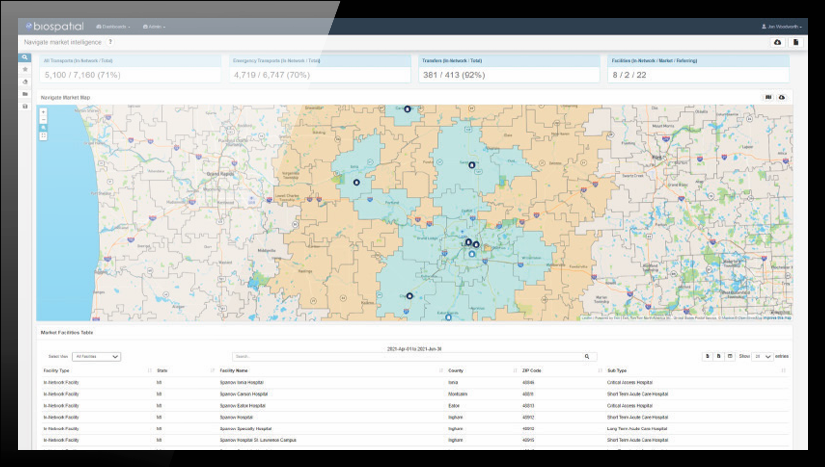825x467 pixels.
Task: Click first export icon left of Show entries
Action: pyautogui.click(x=707, y=356)
